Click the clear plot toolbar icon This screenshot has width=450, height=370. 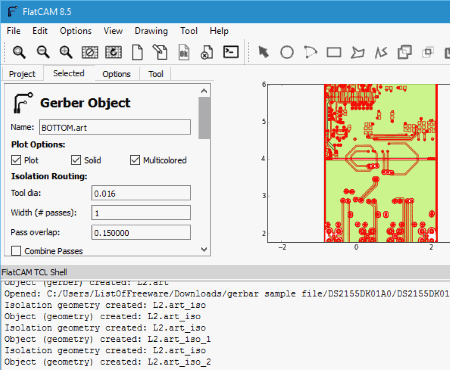[x=90, y=52]
